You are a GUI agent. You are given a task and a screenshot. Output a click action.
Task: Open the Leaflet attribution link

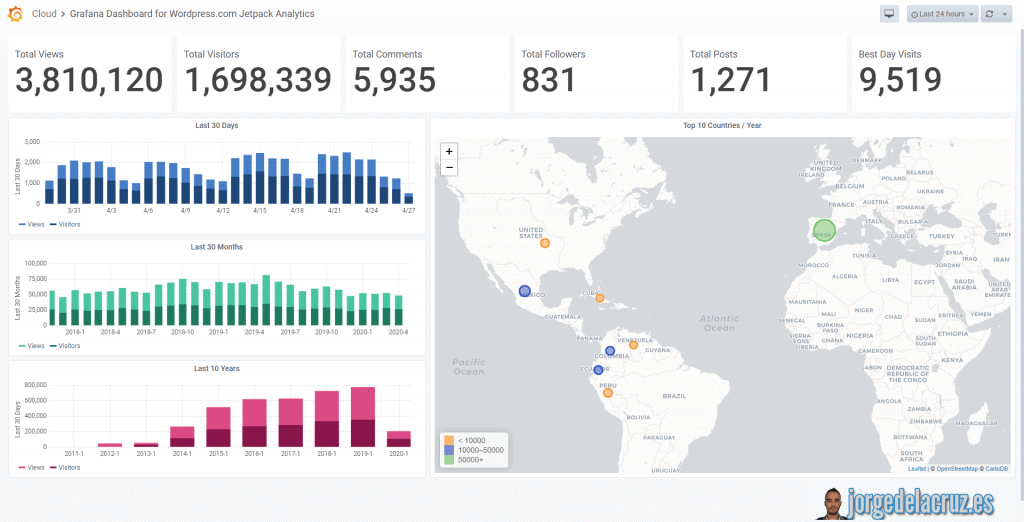pos(916,468)
